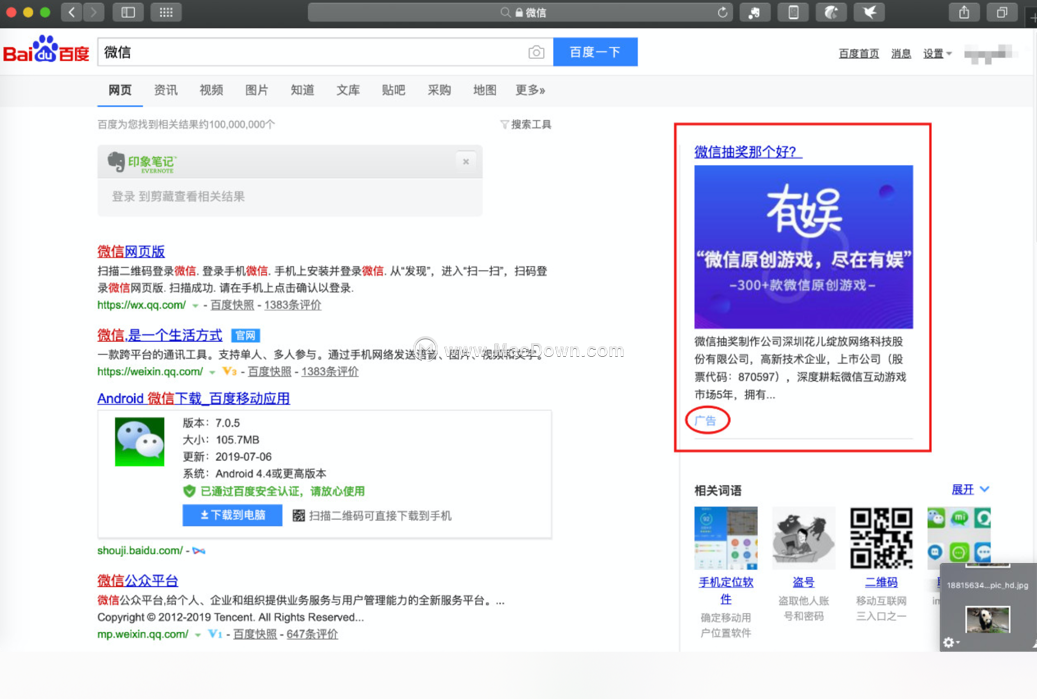This screenshot has width=1037, height=699.
Task: Go to 百度首页
Action: 859,54
